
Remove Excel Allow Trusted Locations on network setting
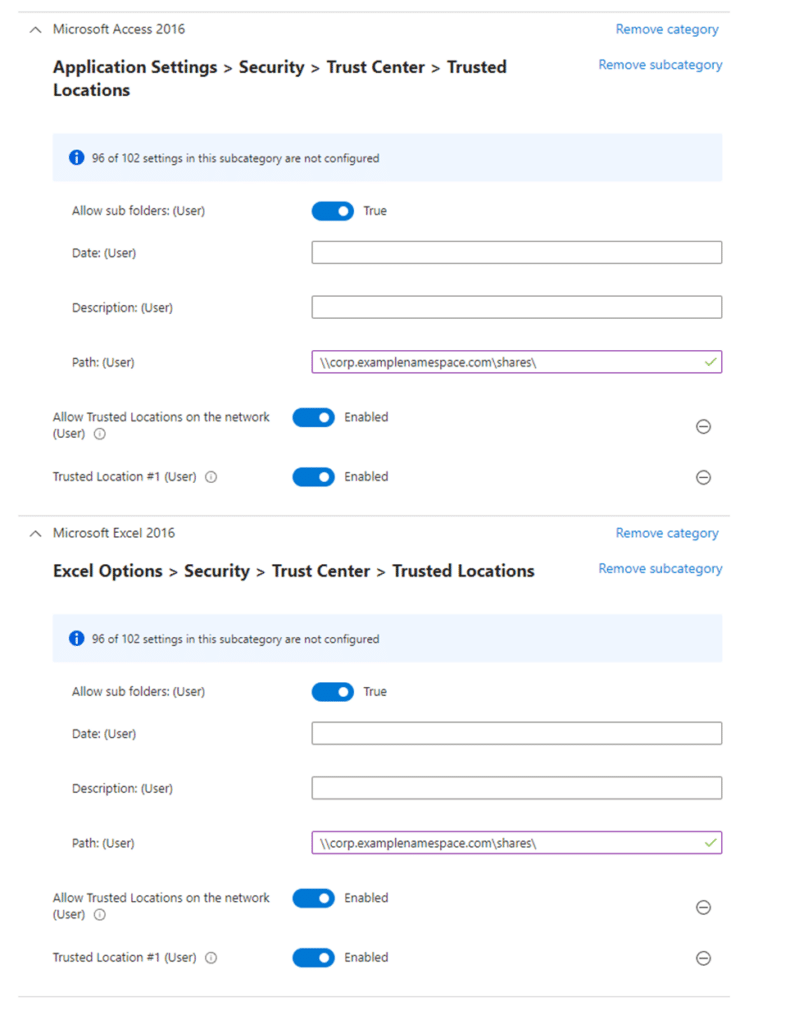pyautogui.click(x=703, y=907)
